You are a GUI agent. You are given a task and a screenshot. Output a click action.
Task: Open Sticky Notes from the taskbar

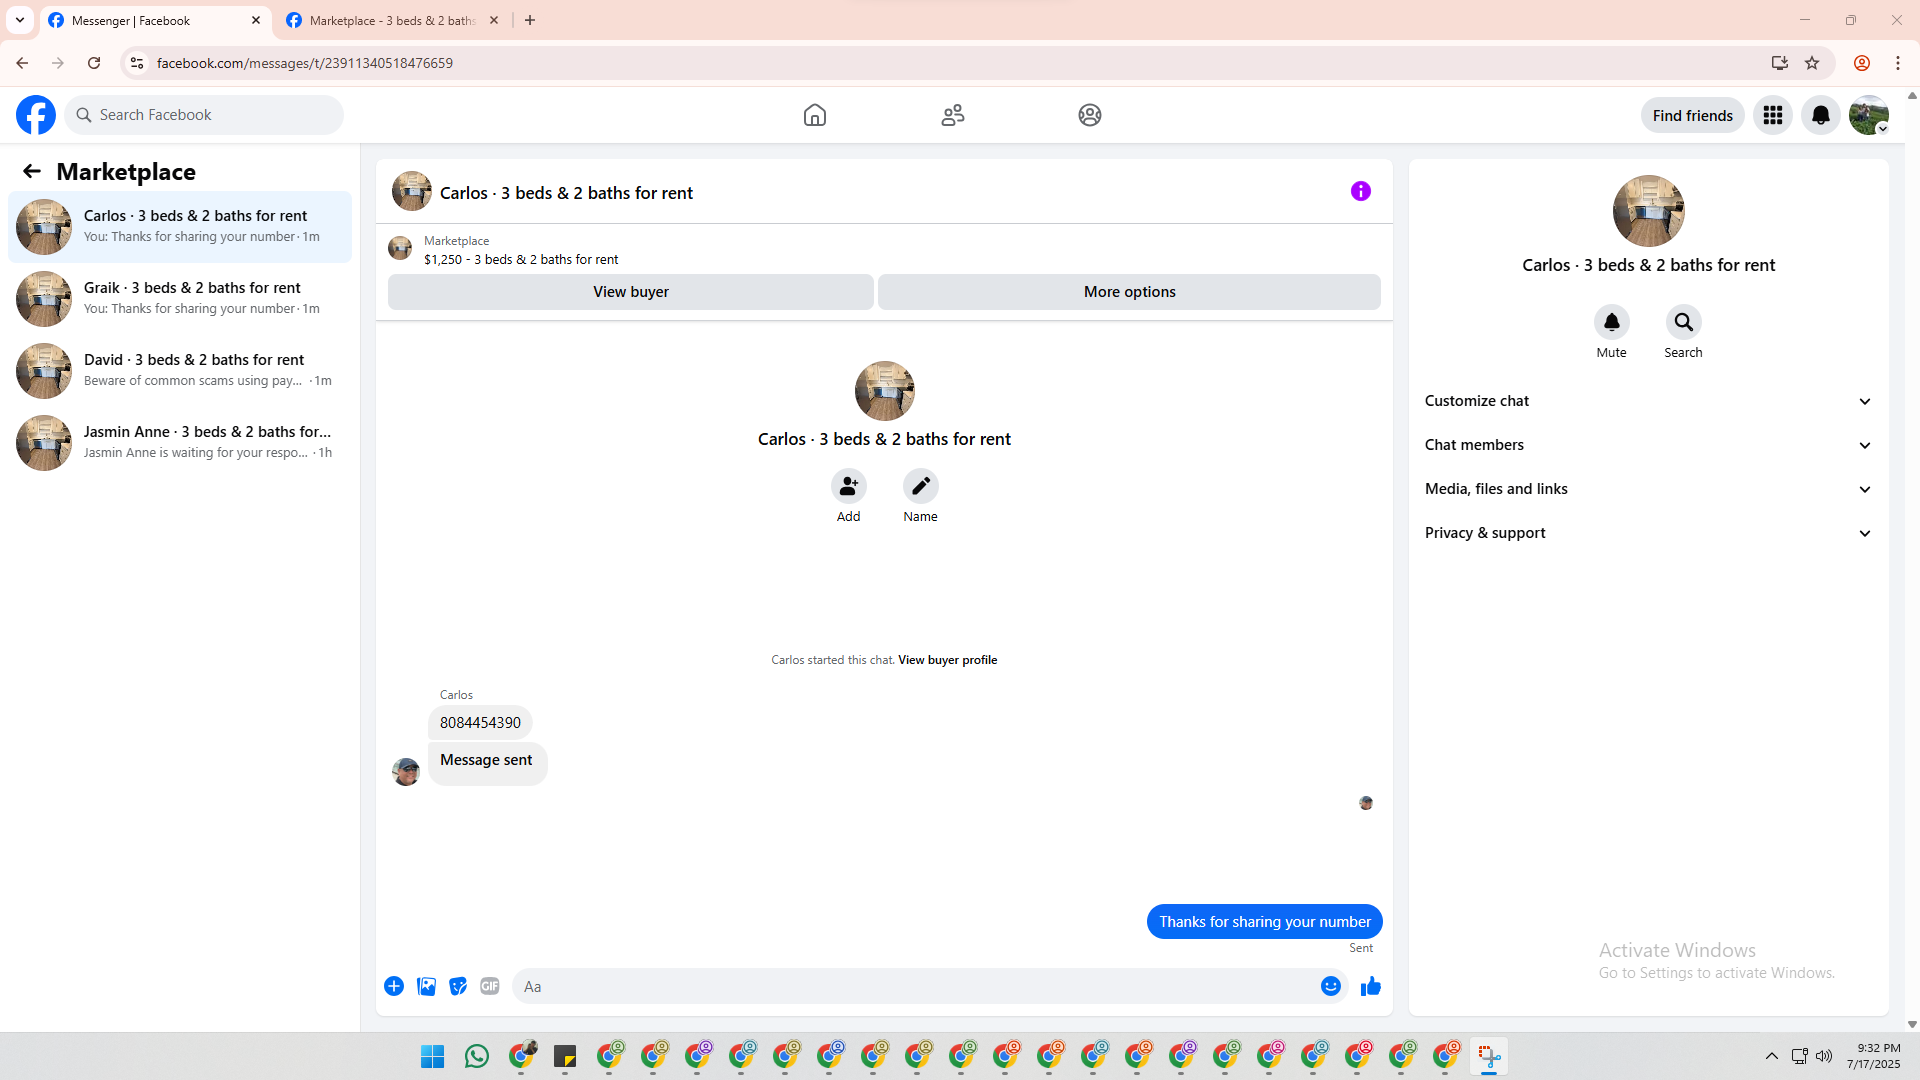coord(565,1056)
